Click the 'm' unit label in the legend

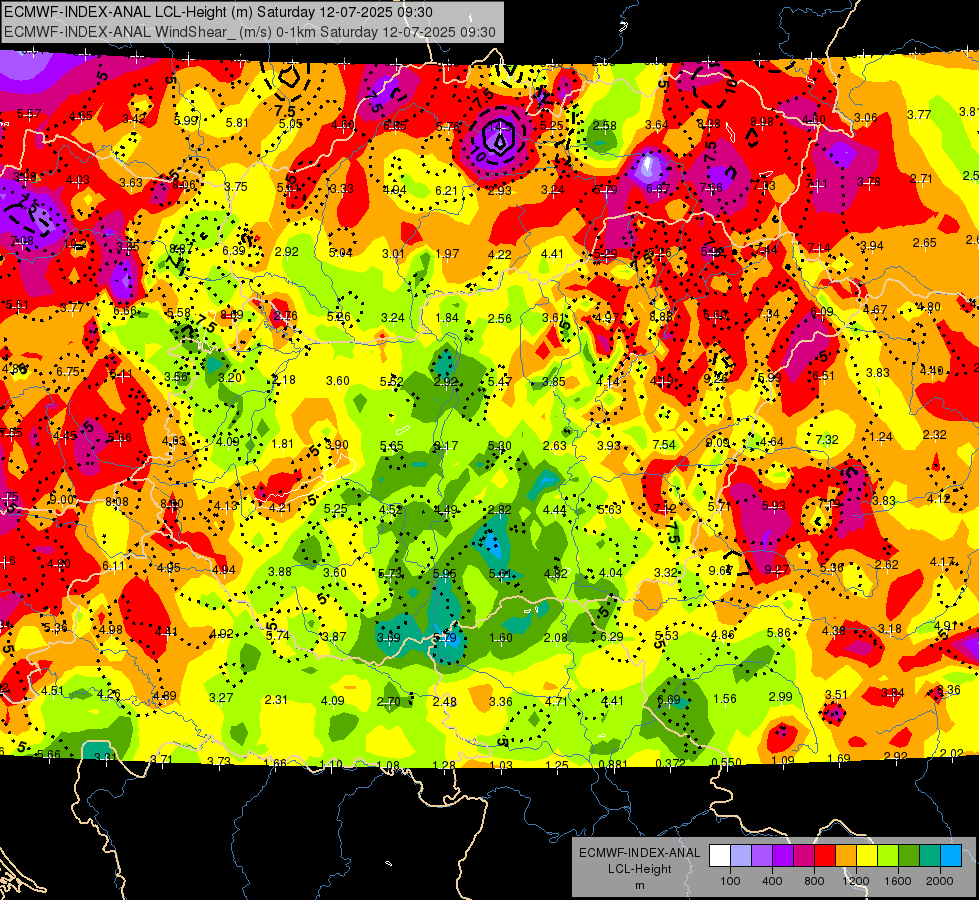tap(639, 885)
